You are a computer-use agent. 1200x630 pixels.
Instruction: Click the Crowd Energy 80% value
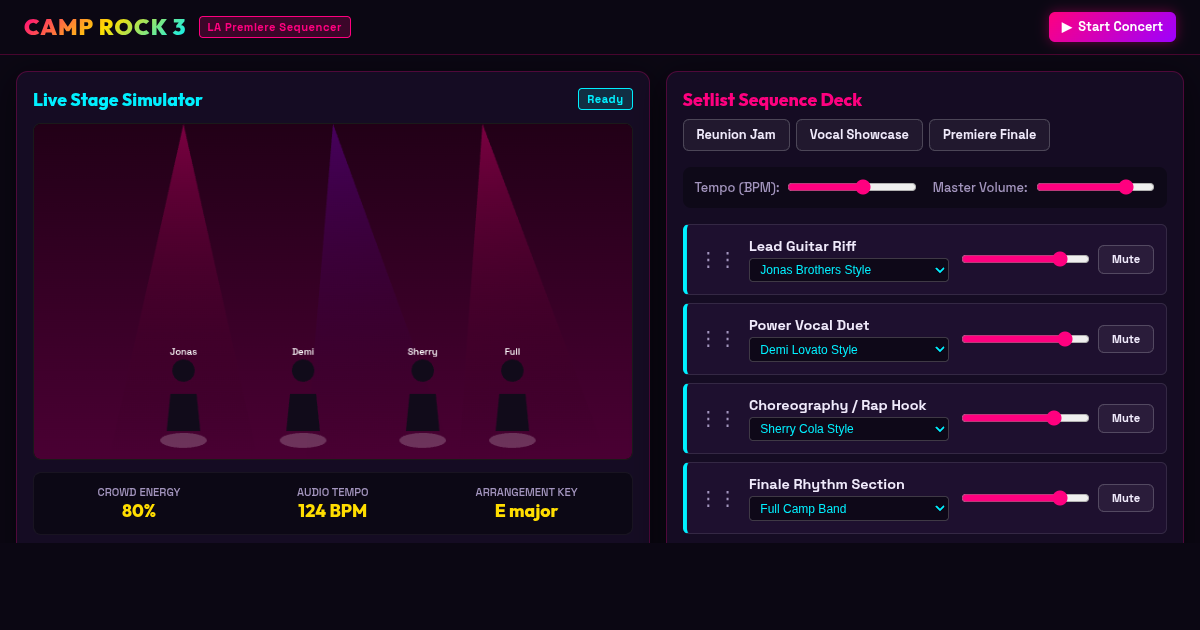(x=139, y=511)
